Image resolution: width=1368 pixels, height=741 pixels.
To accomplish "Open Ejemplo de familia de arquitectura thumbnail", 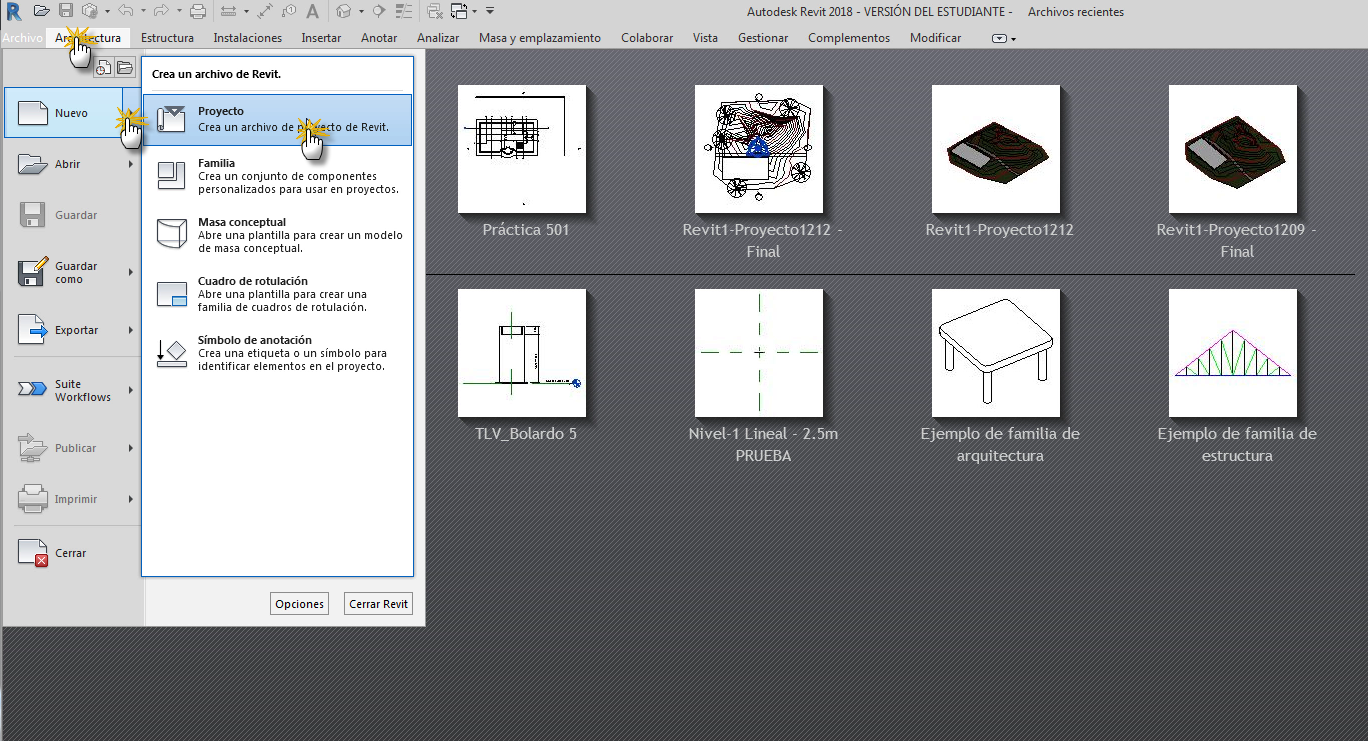I will pyautogui.click(x=996, y=353).
